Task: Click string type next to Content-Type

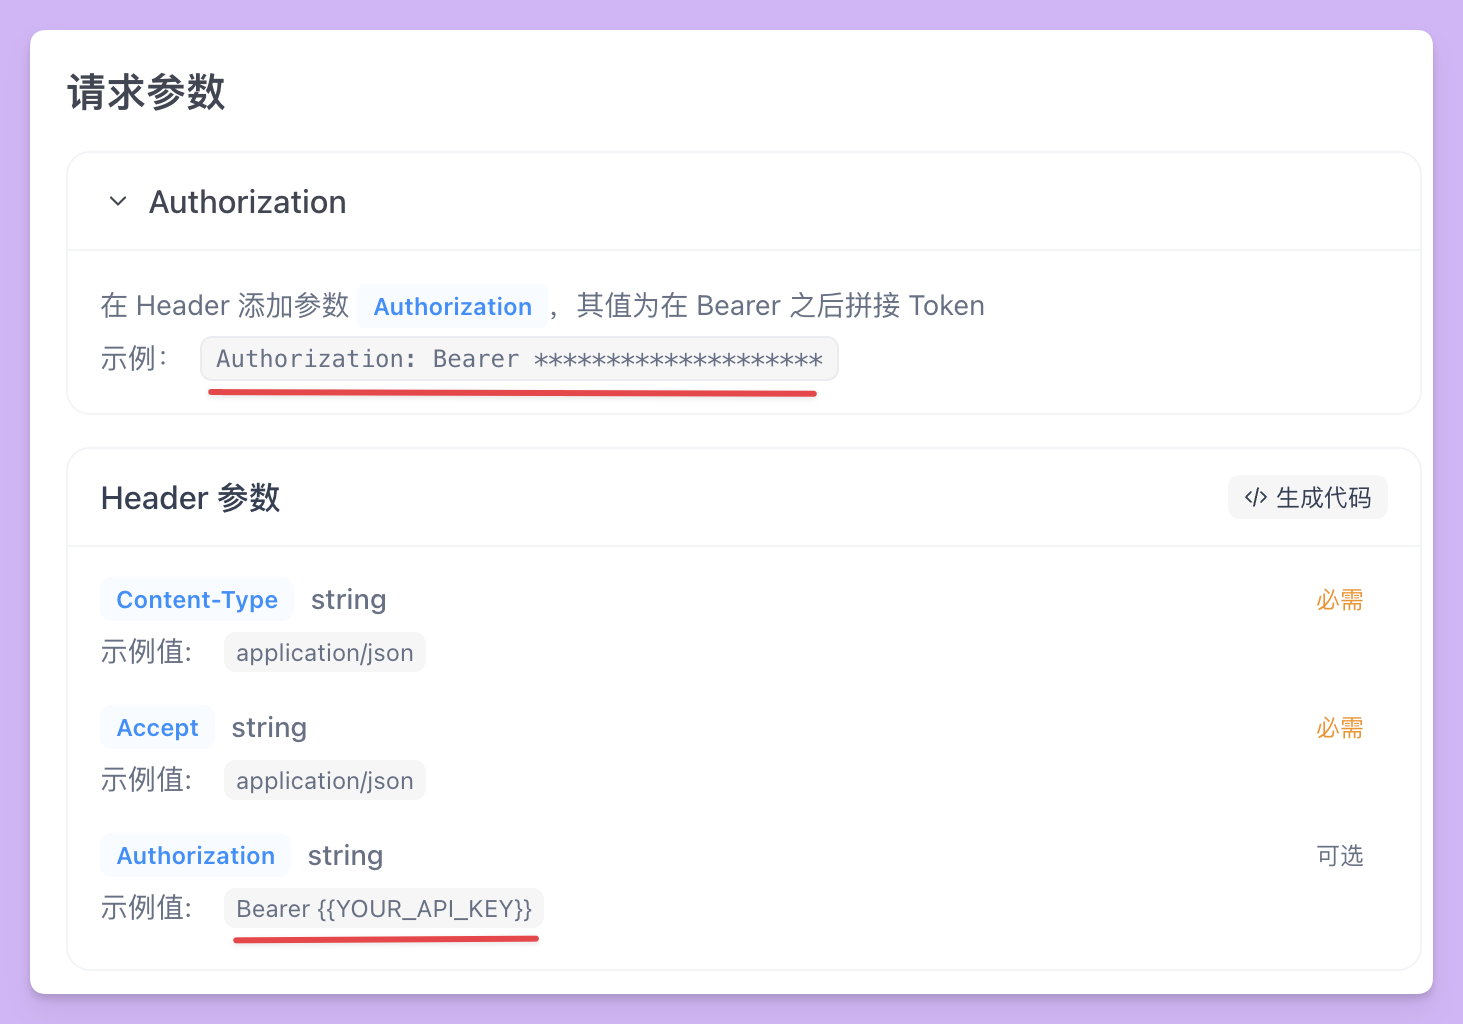Action: click(x=348, y=600)
